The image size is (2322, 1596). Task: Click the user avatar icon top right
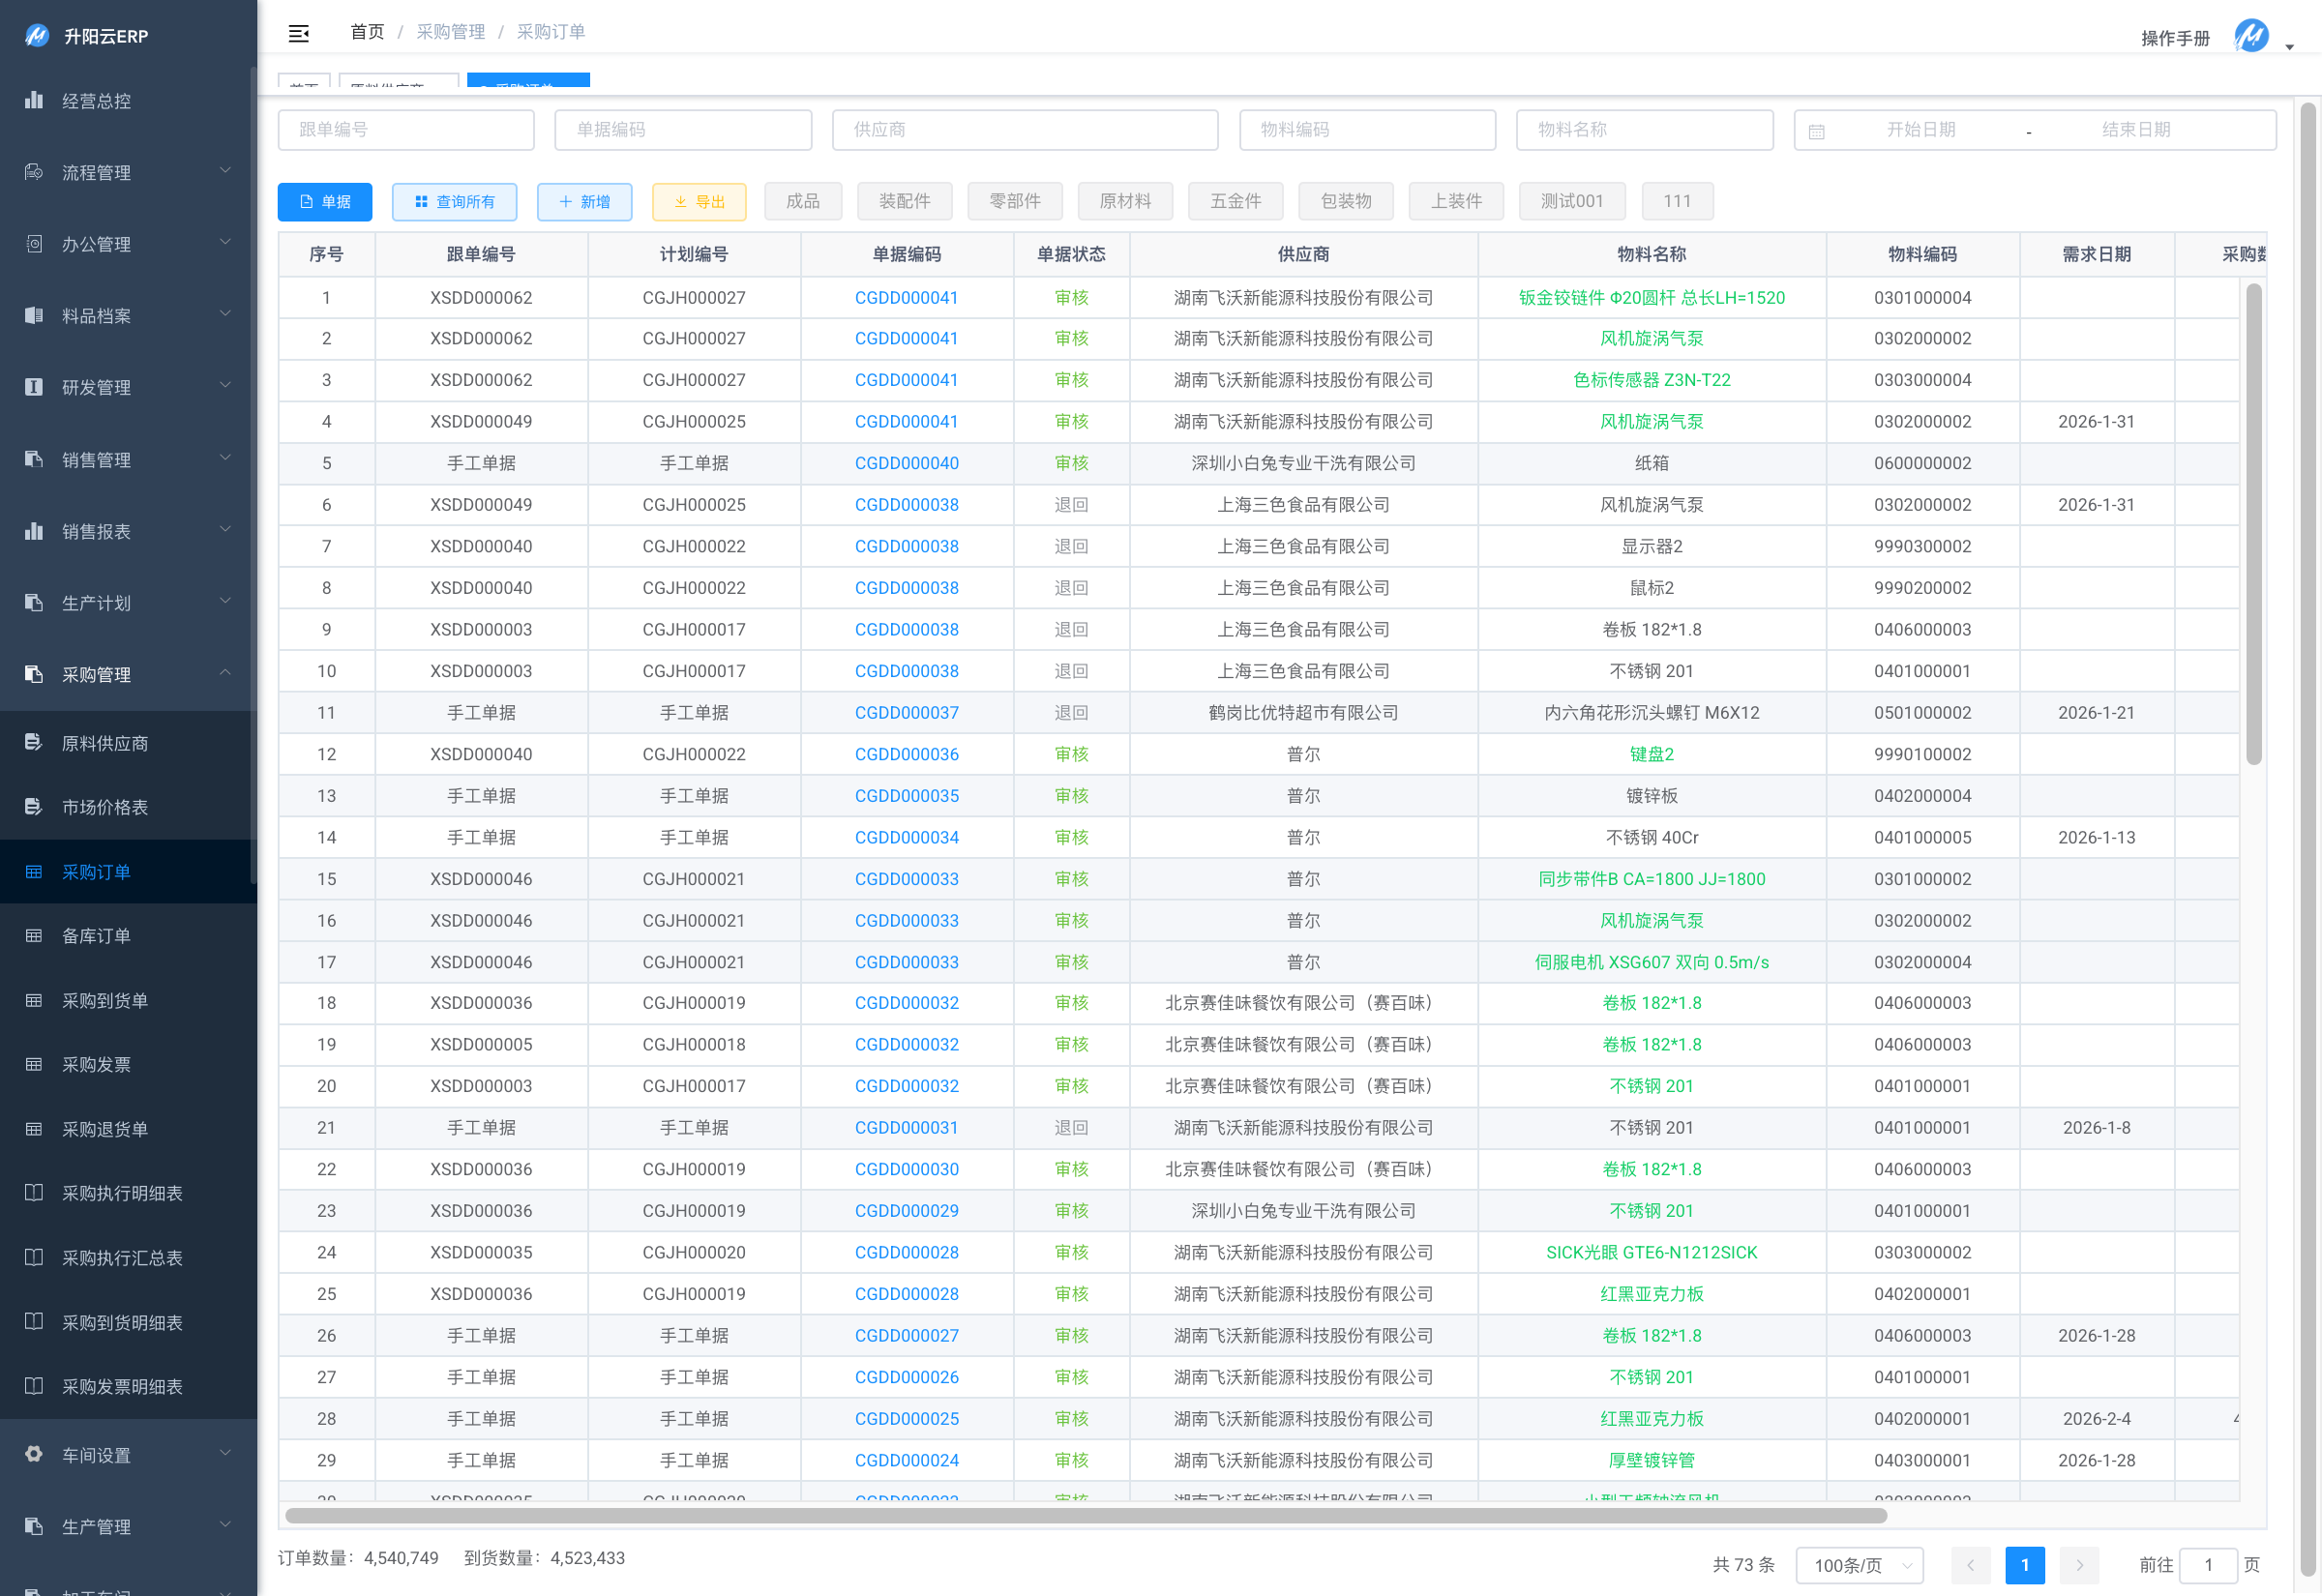pyautogui.click(x=2251, y=36)
